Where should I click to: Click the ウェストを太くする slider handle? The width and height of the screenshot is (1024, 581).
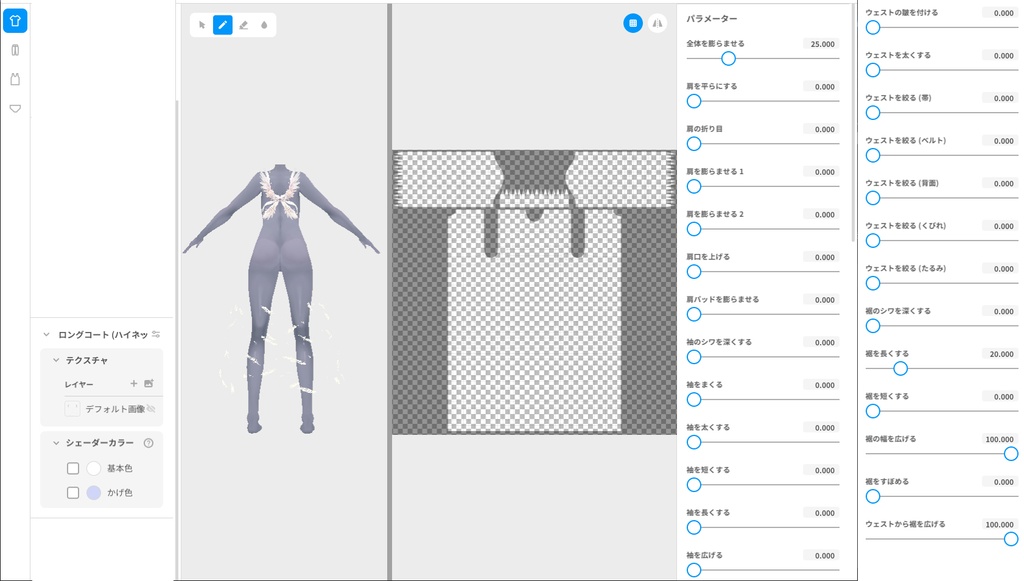(x=873, y=71)
